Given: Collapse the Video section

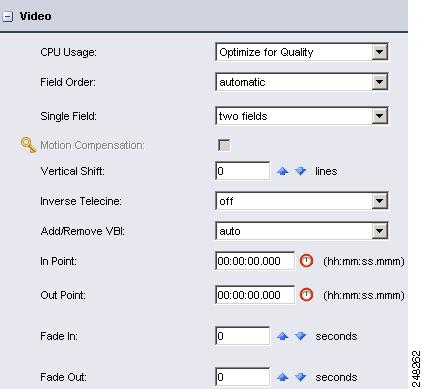Looking at the screenshot, I should 8,16.
